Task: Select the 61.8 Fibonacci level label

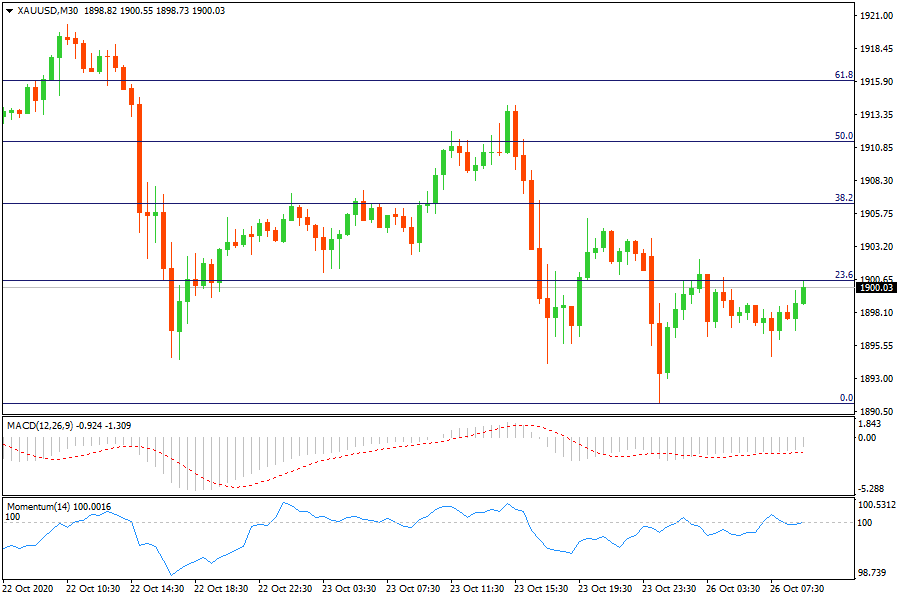Action: 843,75
